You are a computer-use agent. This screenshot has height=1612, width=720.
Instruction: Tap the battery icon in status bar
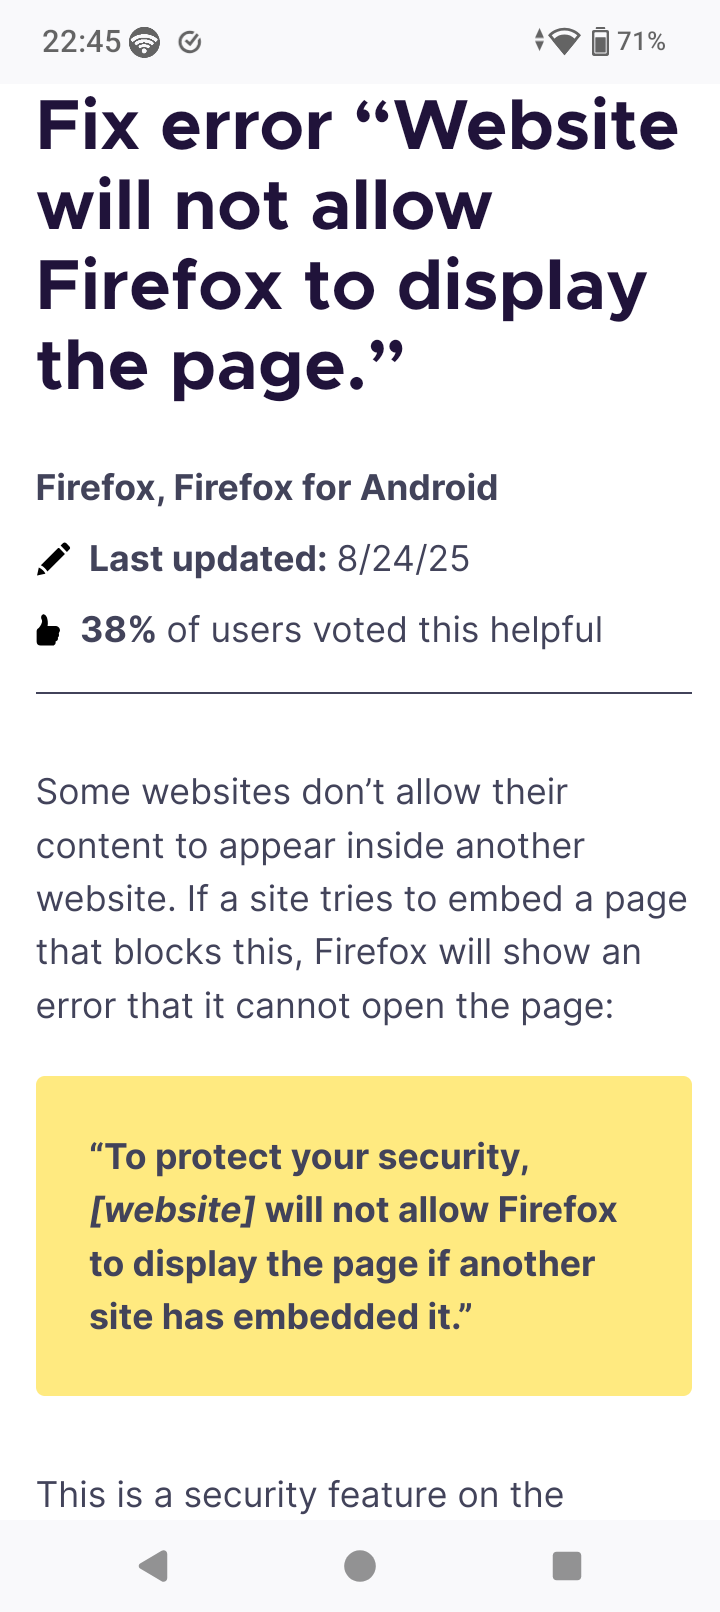(600, 42)
